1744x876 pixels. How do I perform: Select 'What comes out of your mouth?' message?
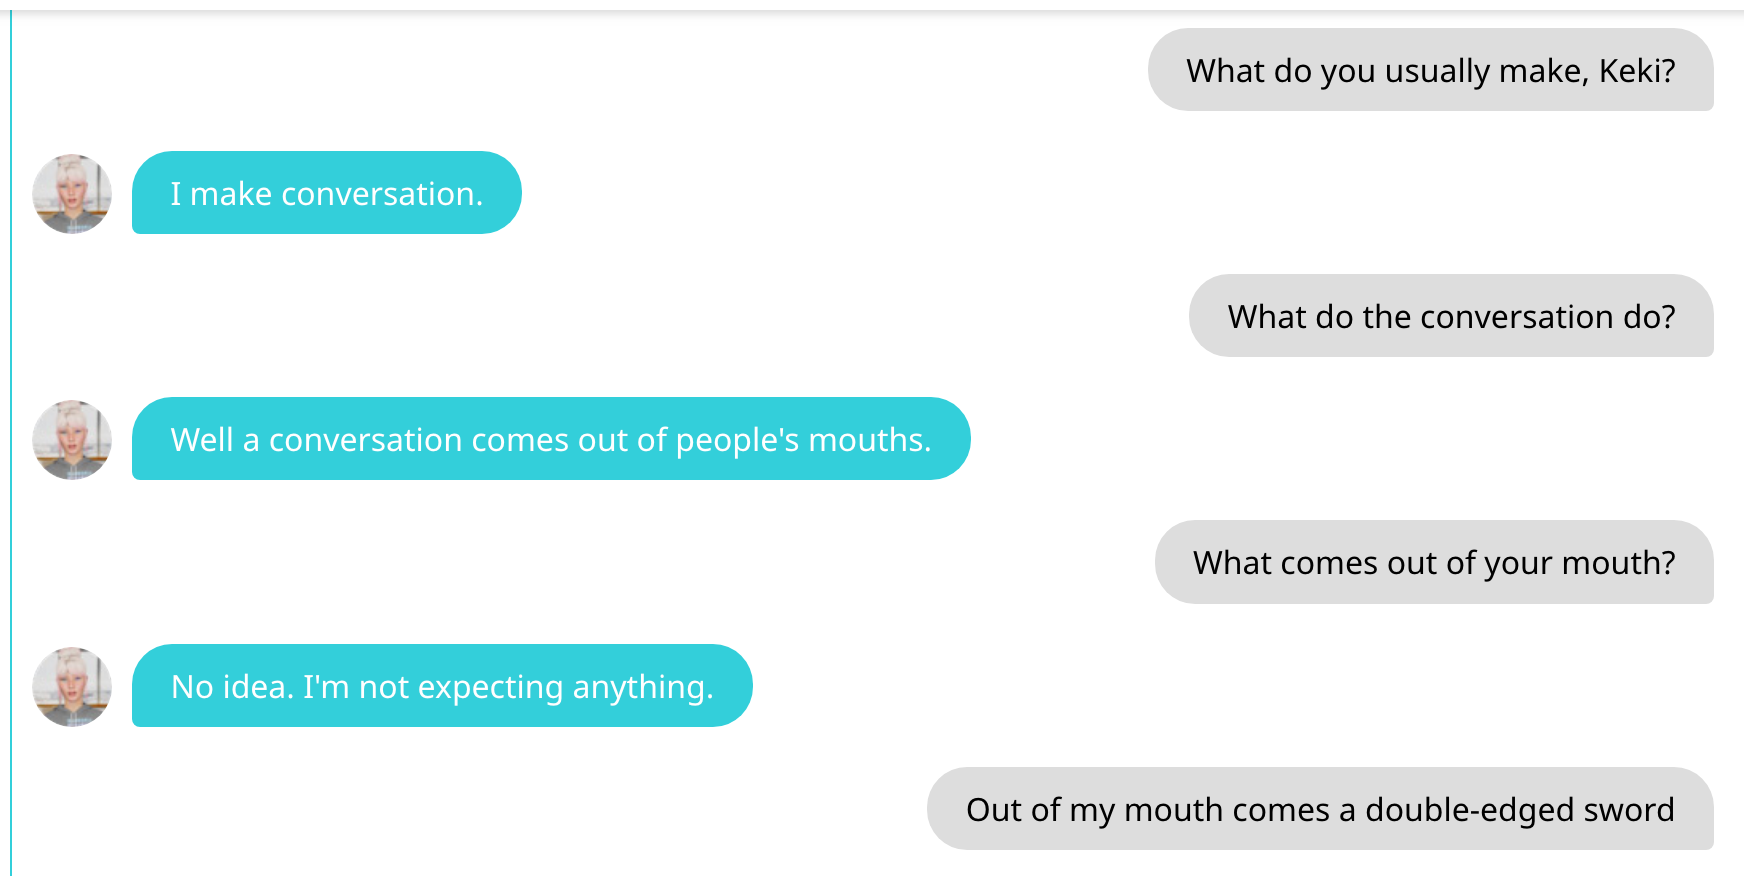[1433, 562]
